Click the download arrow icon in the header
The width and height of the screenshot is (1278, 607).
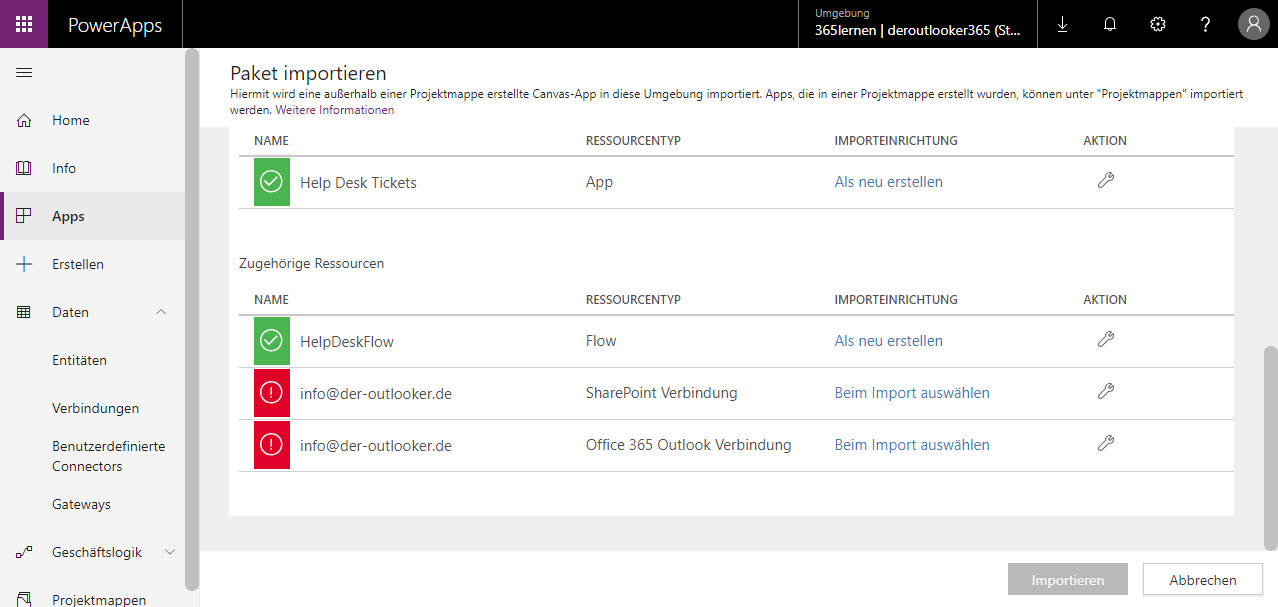point(1062,24)
